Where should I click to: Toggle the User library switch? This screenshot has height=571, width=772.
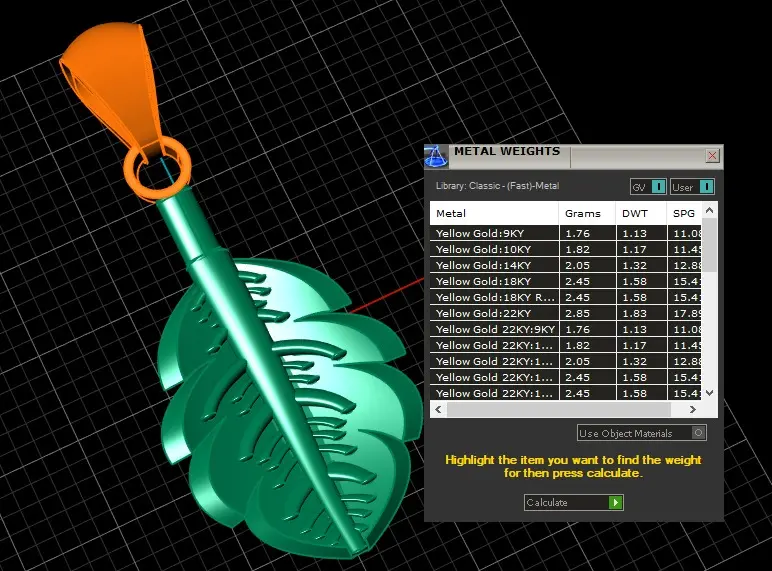coord(692,187)
